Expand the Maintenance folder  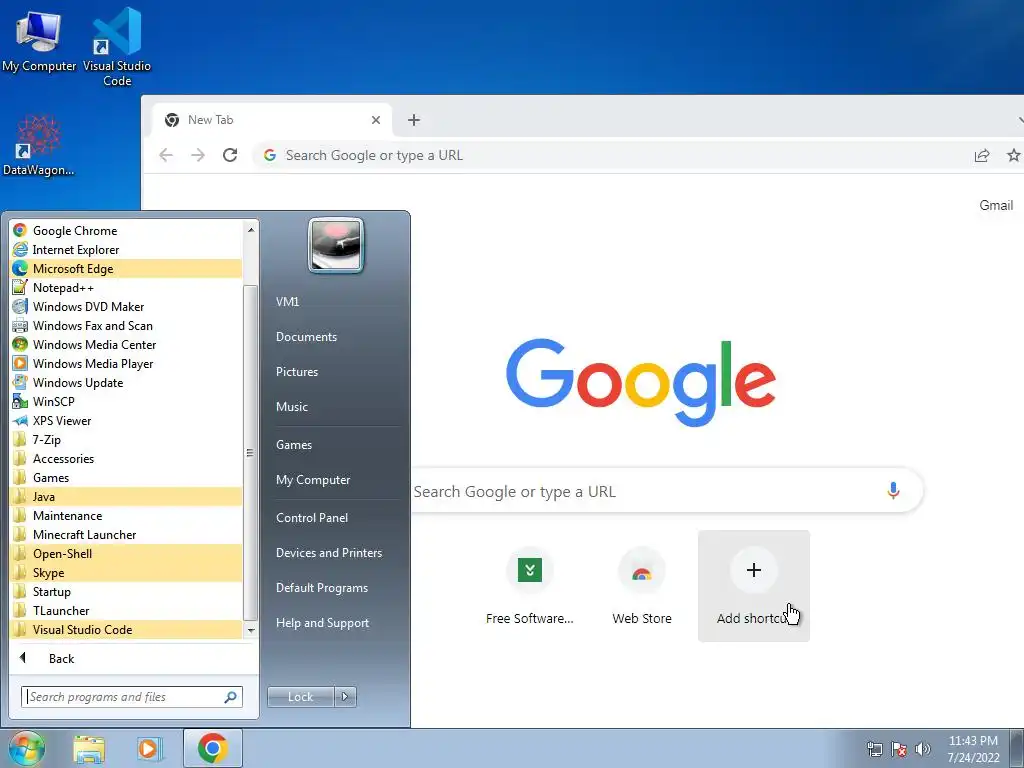tap(126, 515)
